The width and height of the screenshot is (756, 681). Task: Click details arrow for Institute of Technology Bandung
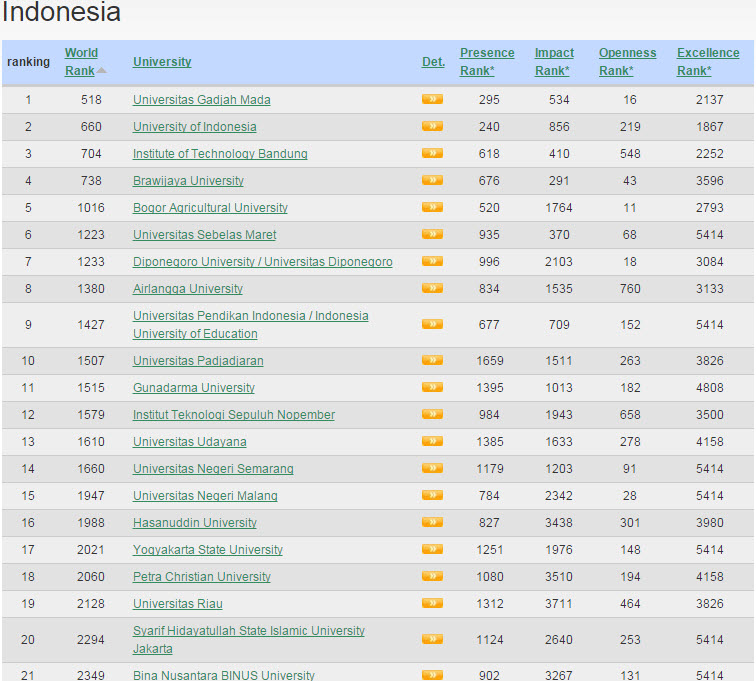(x=432, y=153)
